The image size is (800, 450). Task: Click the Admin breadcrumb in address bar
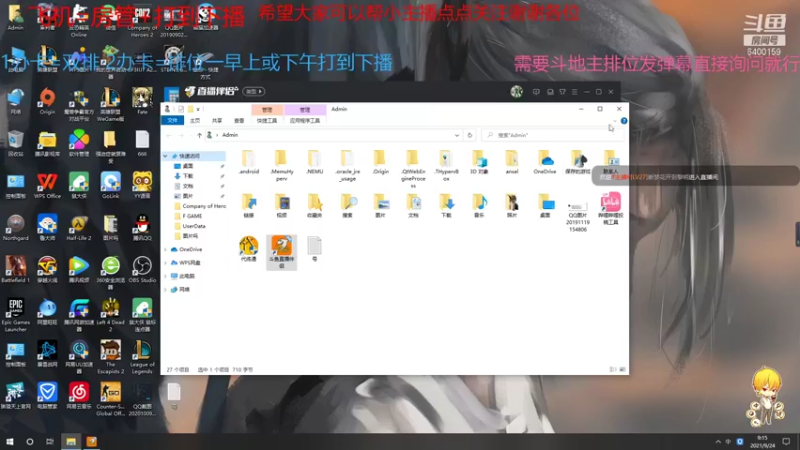click(x=230, y=135)
